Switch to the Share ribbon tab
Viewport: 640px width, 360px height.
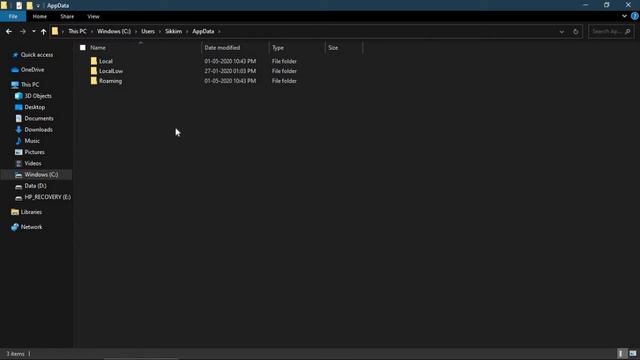tap(67, 16)
